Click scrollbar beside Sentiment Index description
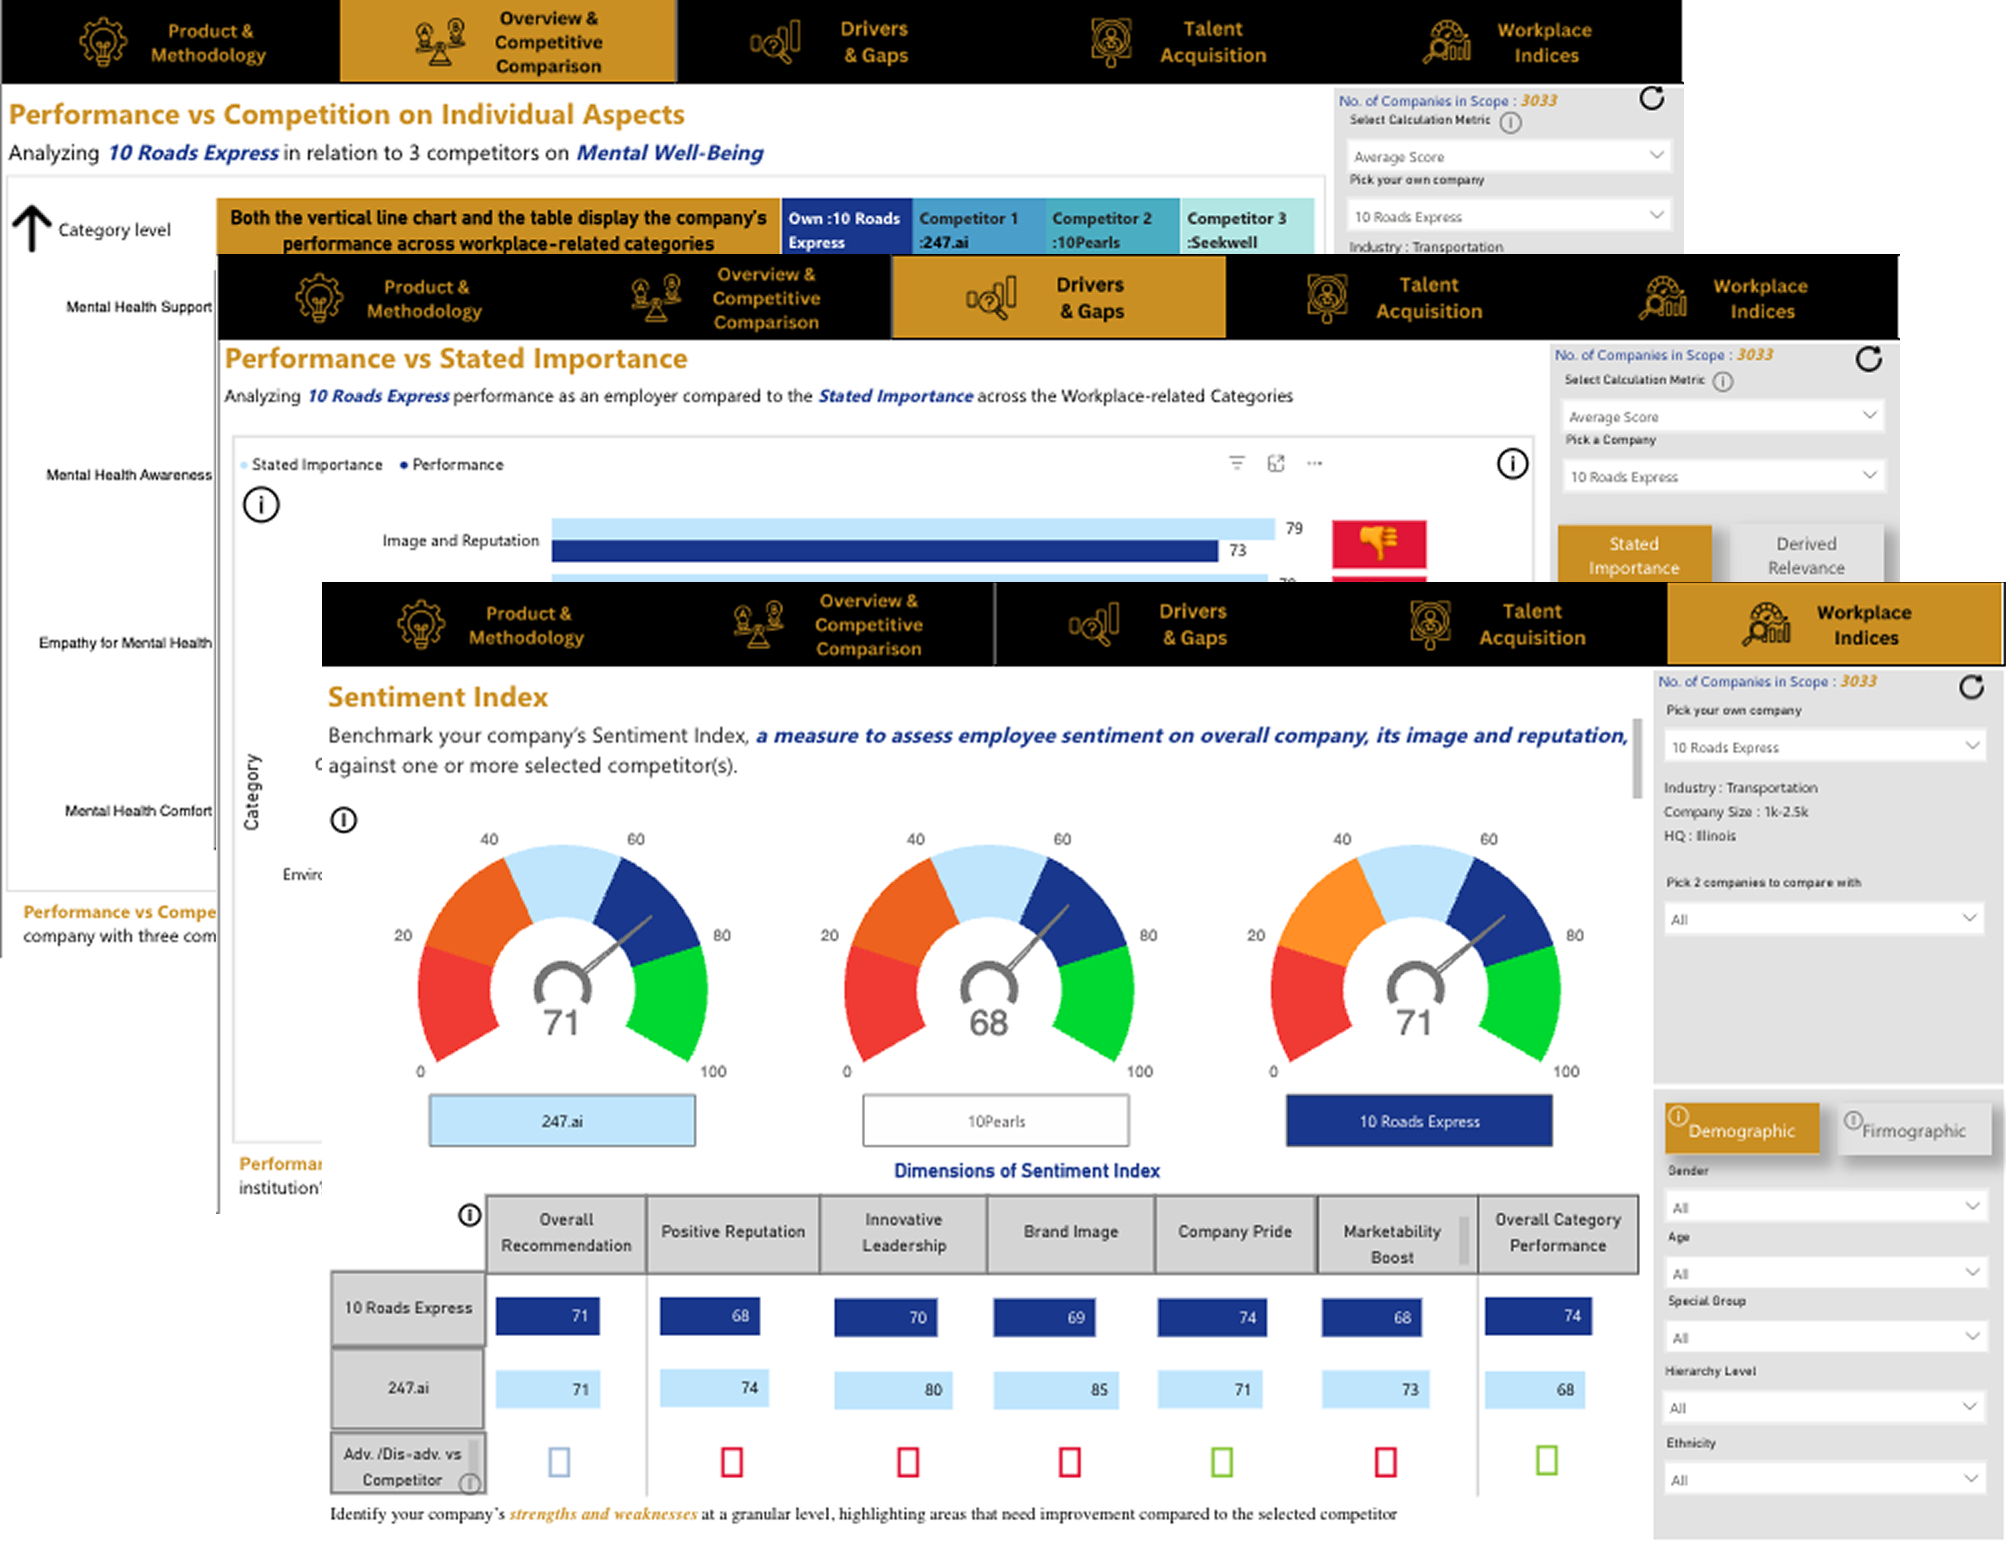 1637,757
